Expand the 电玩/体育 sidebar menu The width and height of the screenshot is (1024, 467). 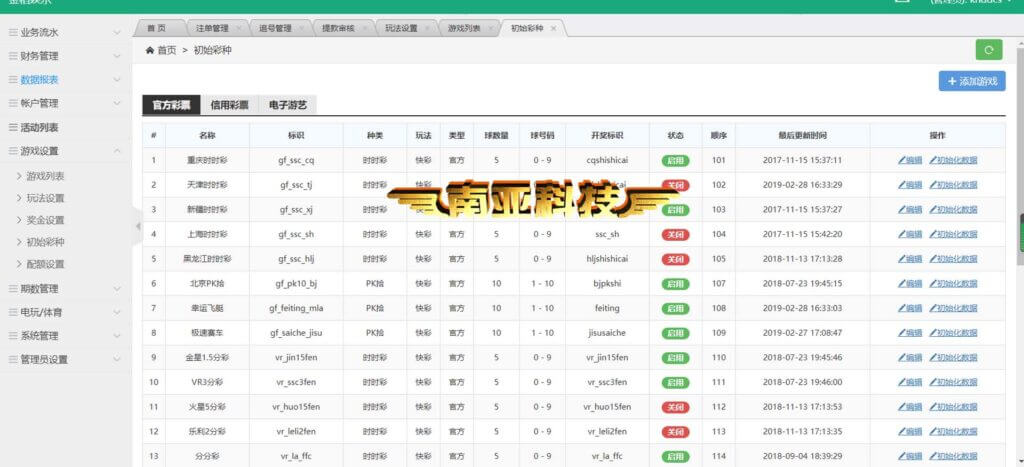click(65, 312)
